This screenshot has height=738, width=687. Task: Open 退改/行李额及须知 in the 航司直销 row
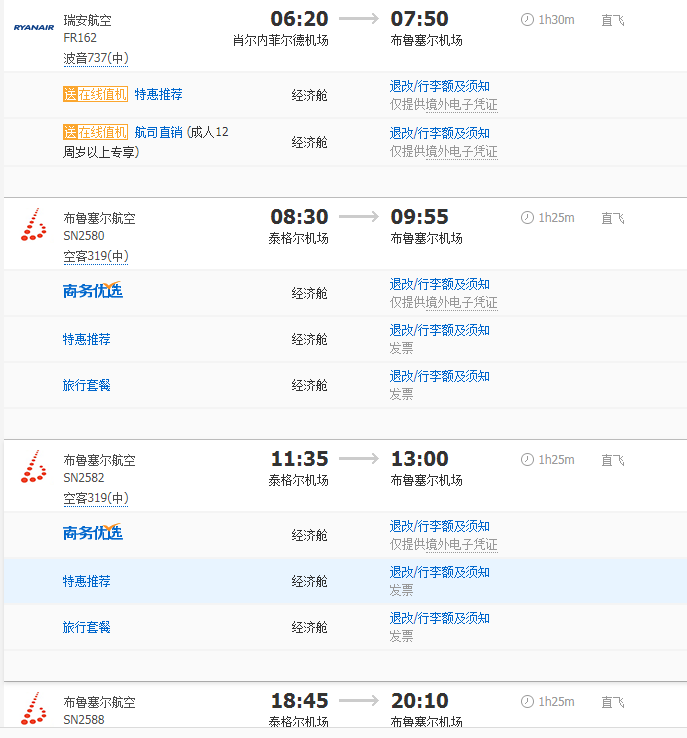tap(439, 133)
